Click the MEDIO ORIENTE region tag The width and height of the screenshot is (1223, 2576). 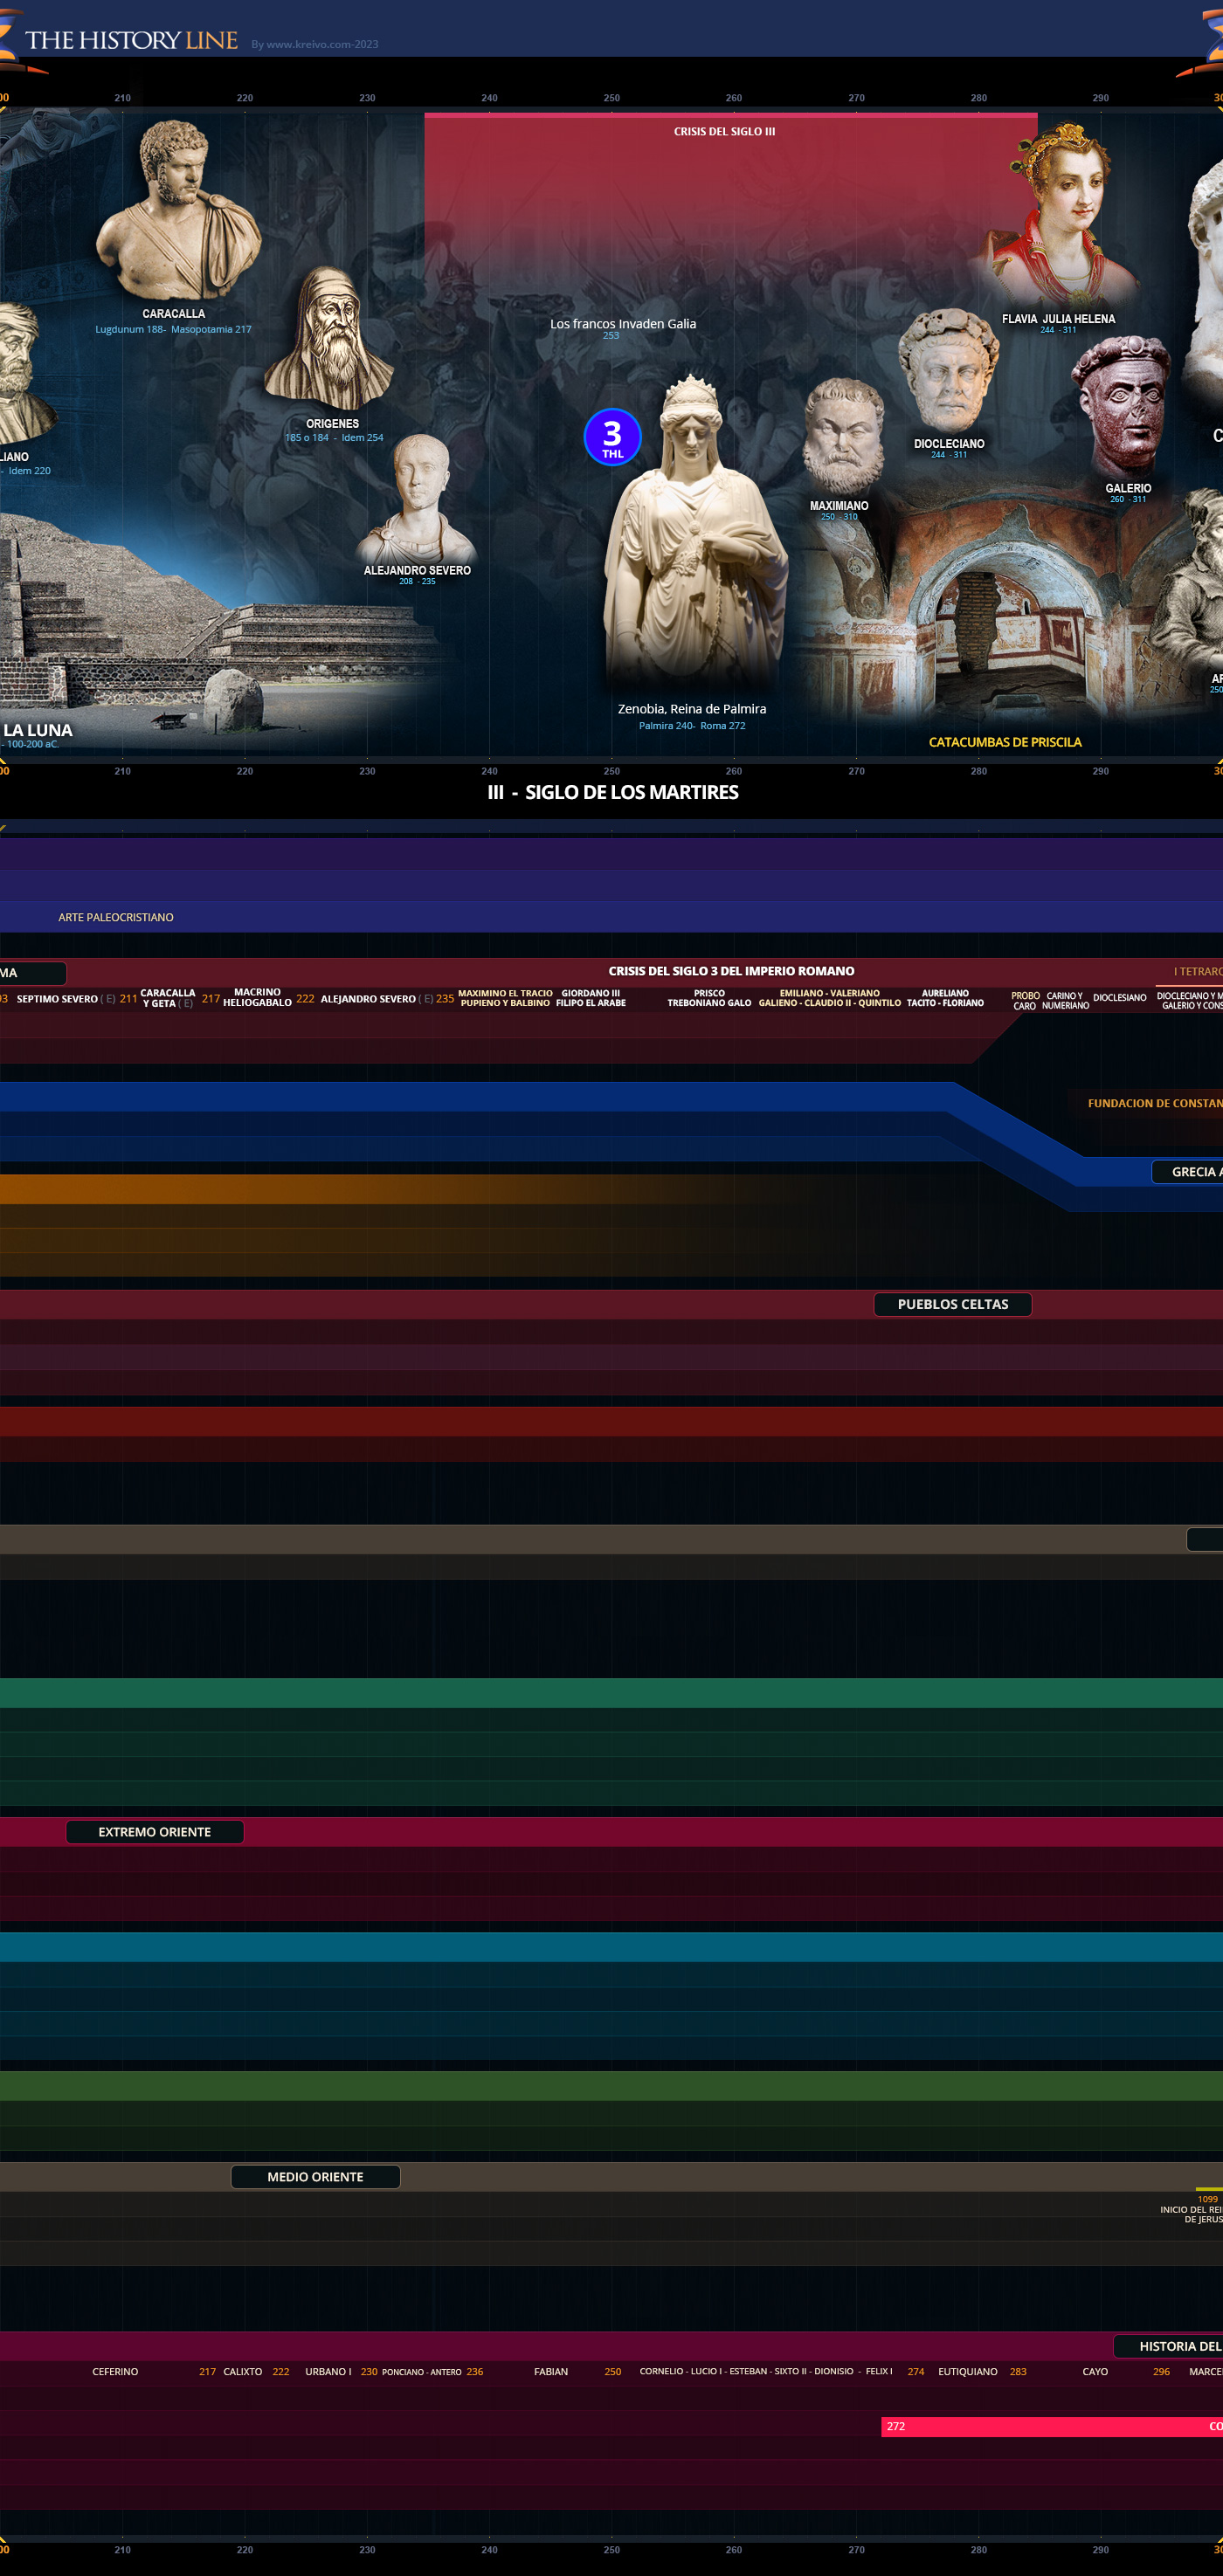(315, 2177)
